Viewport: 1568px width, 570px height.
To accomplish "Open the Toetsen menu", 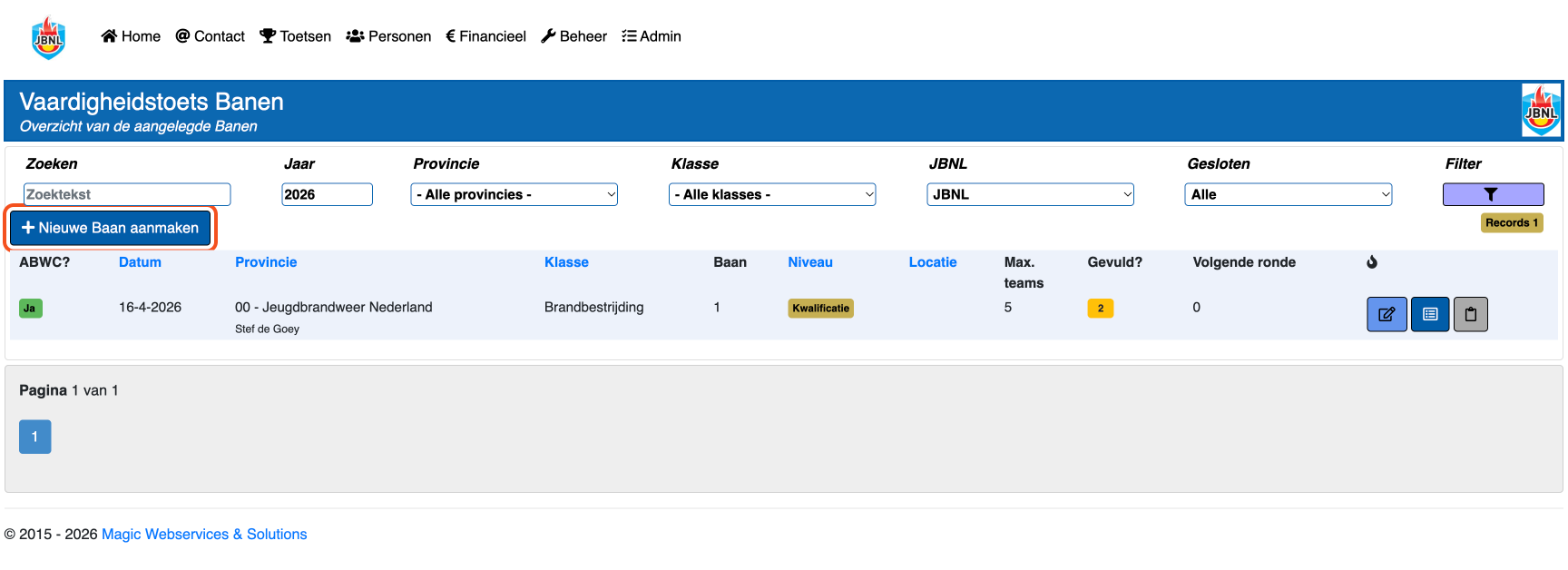I will (x=295, y=36).
